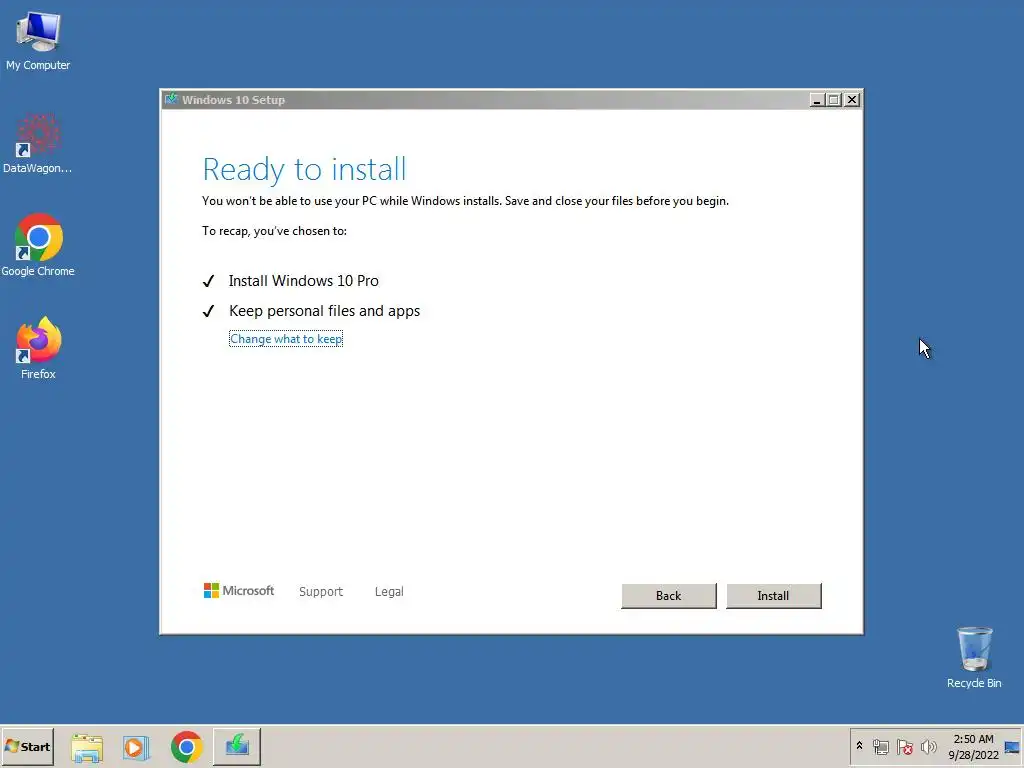Viewport: 1024px width, 768px height.
Task: Open Windows Media Player in taskbar
Action: 136,747
